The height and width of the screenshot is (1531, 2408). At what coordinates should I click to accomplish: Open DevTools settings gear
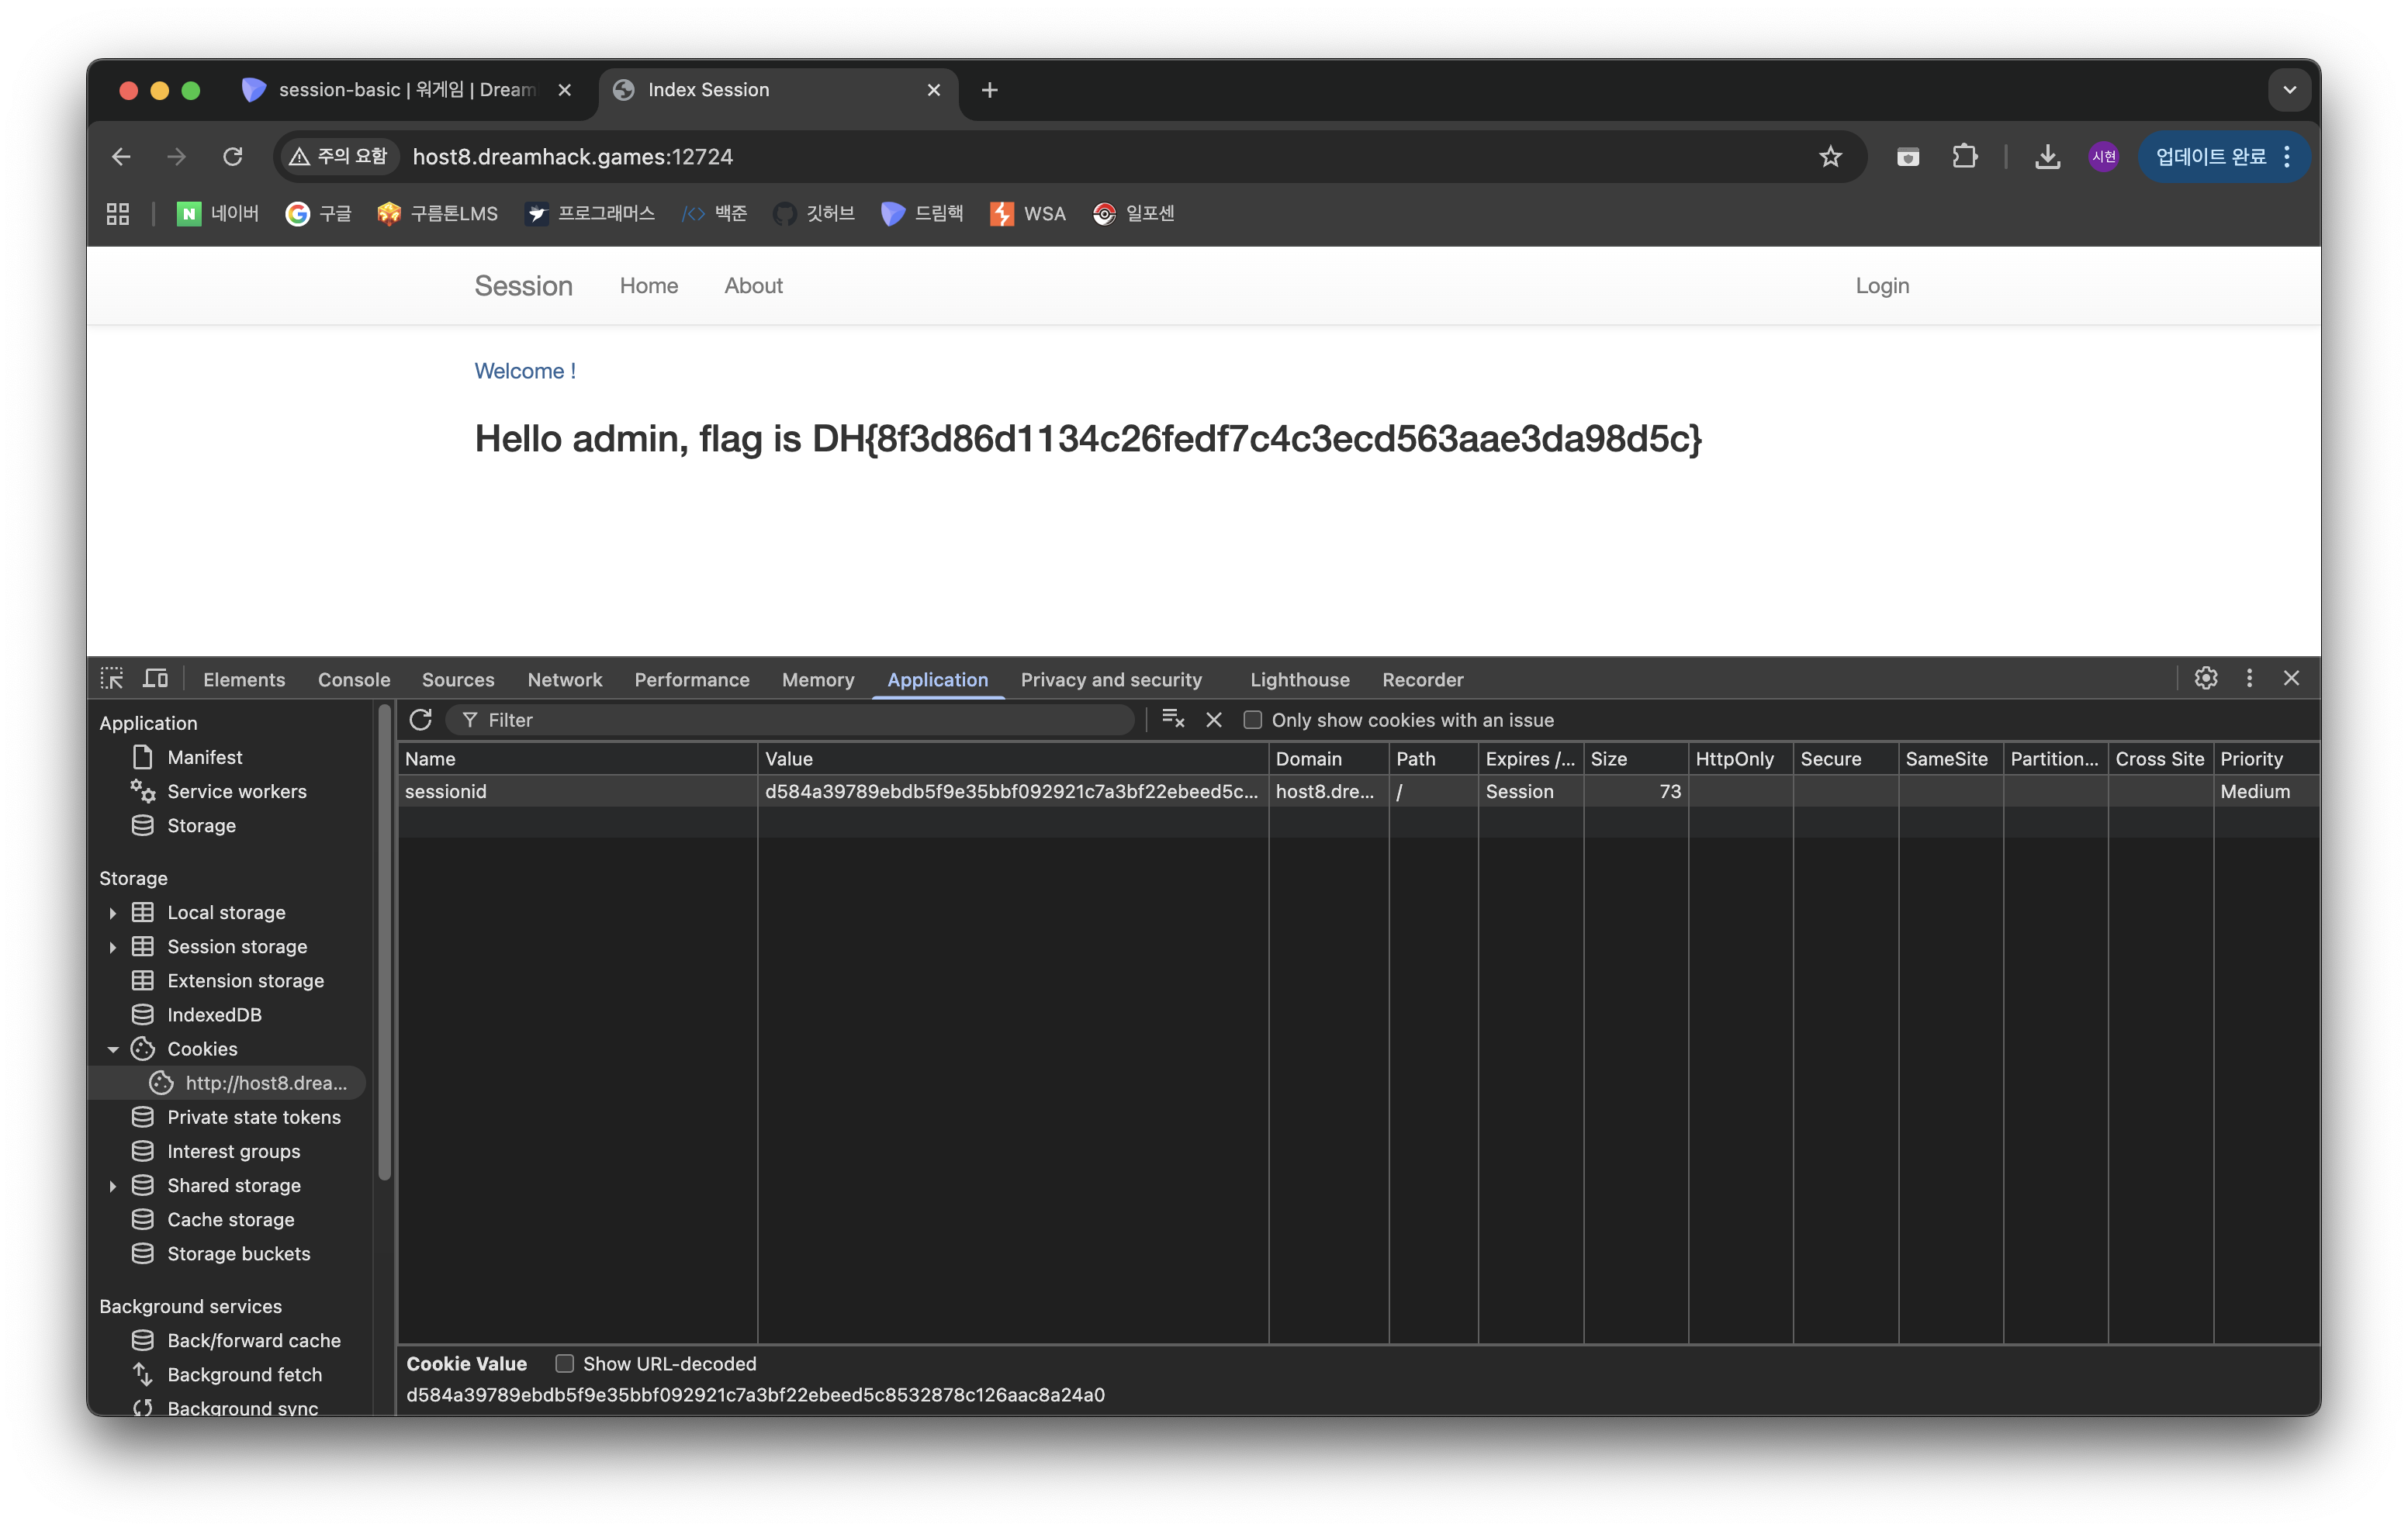click(x=2206, y=679)
